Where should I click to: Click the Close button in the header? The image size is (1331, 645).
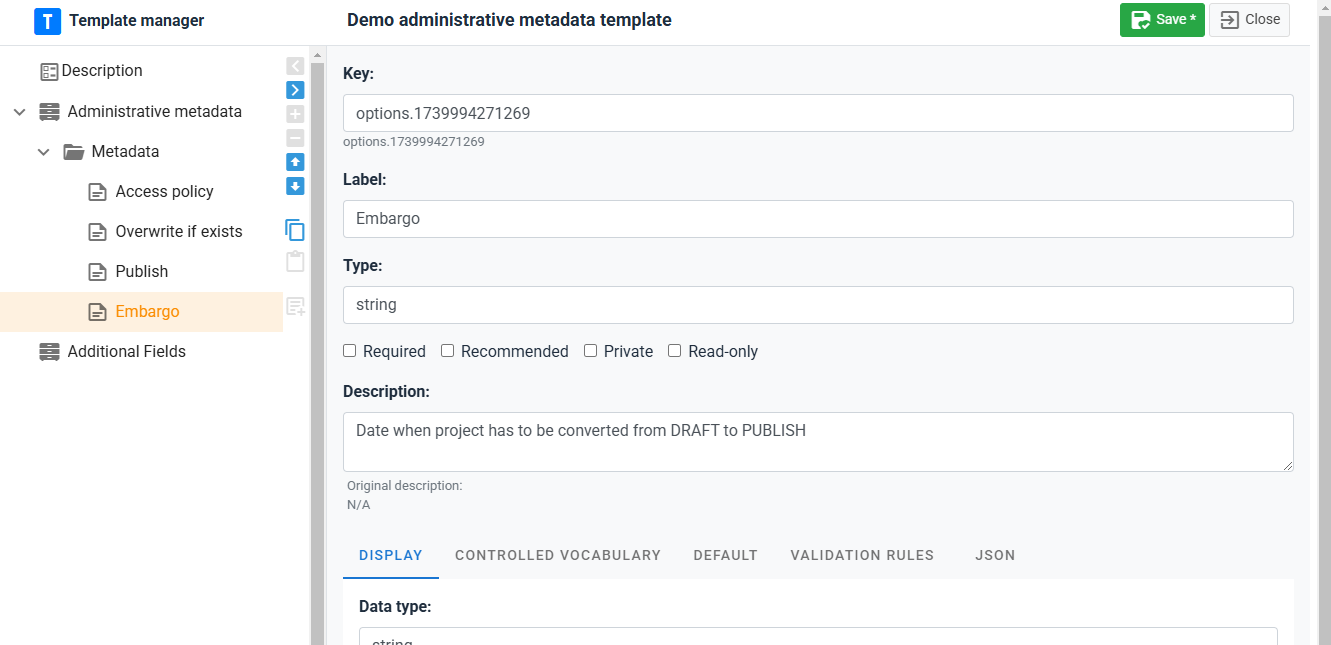1249,20
